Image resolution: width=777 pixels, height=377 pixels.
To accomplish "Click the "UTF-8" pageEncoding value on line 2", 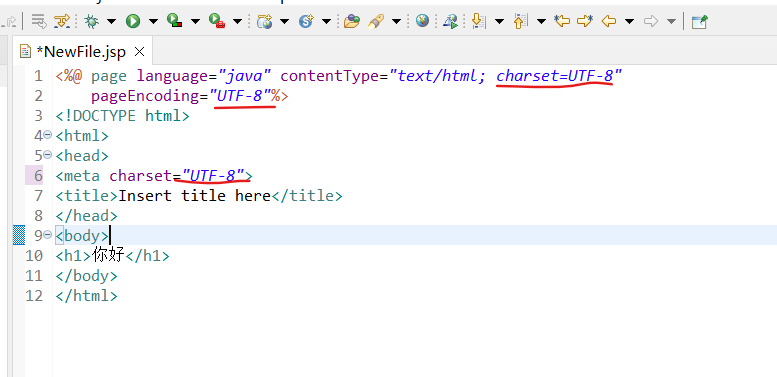I will point(240,96).
